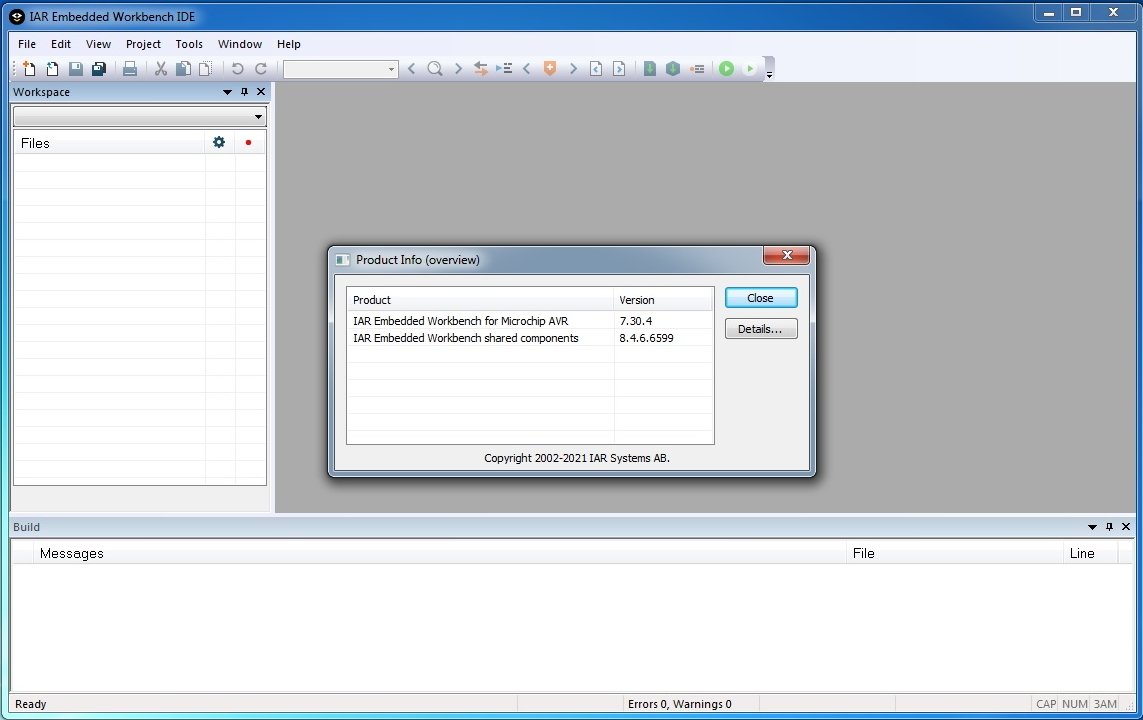The height and width of the screenshot is (720, 1143).
Task: Click the Cut scissors icon
Action: click(x=160, y=69)
